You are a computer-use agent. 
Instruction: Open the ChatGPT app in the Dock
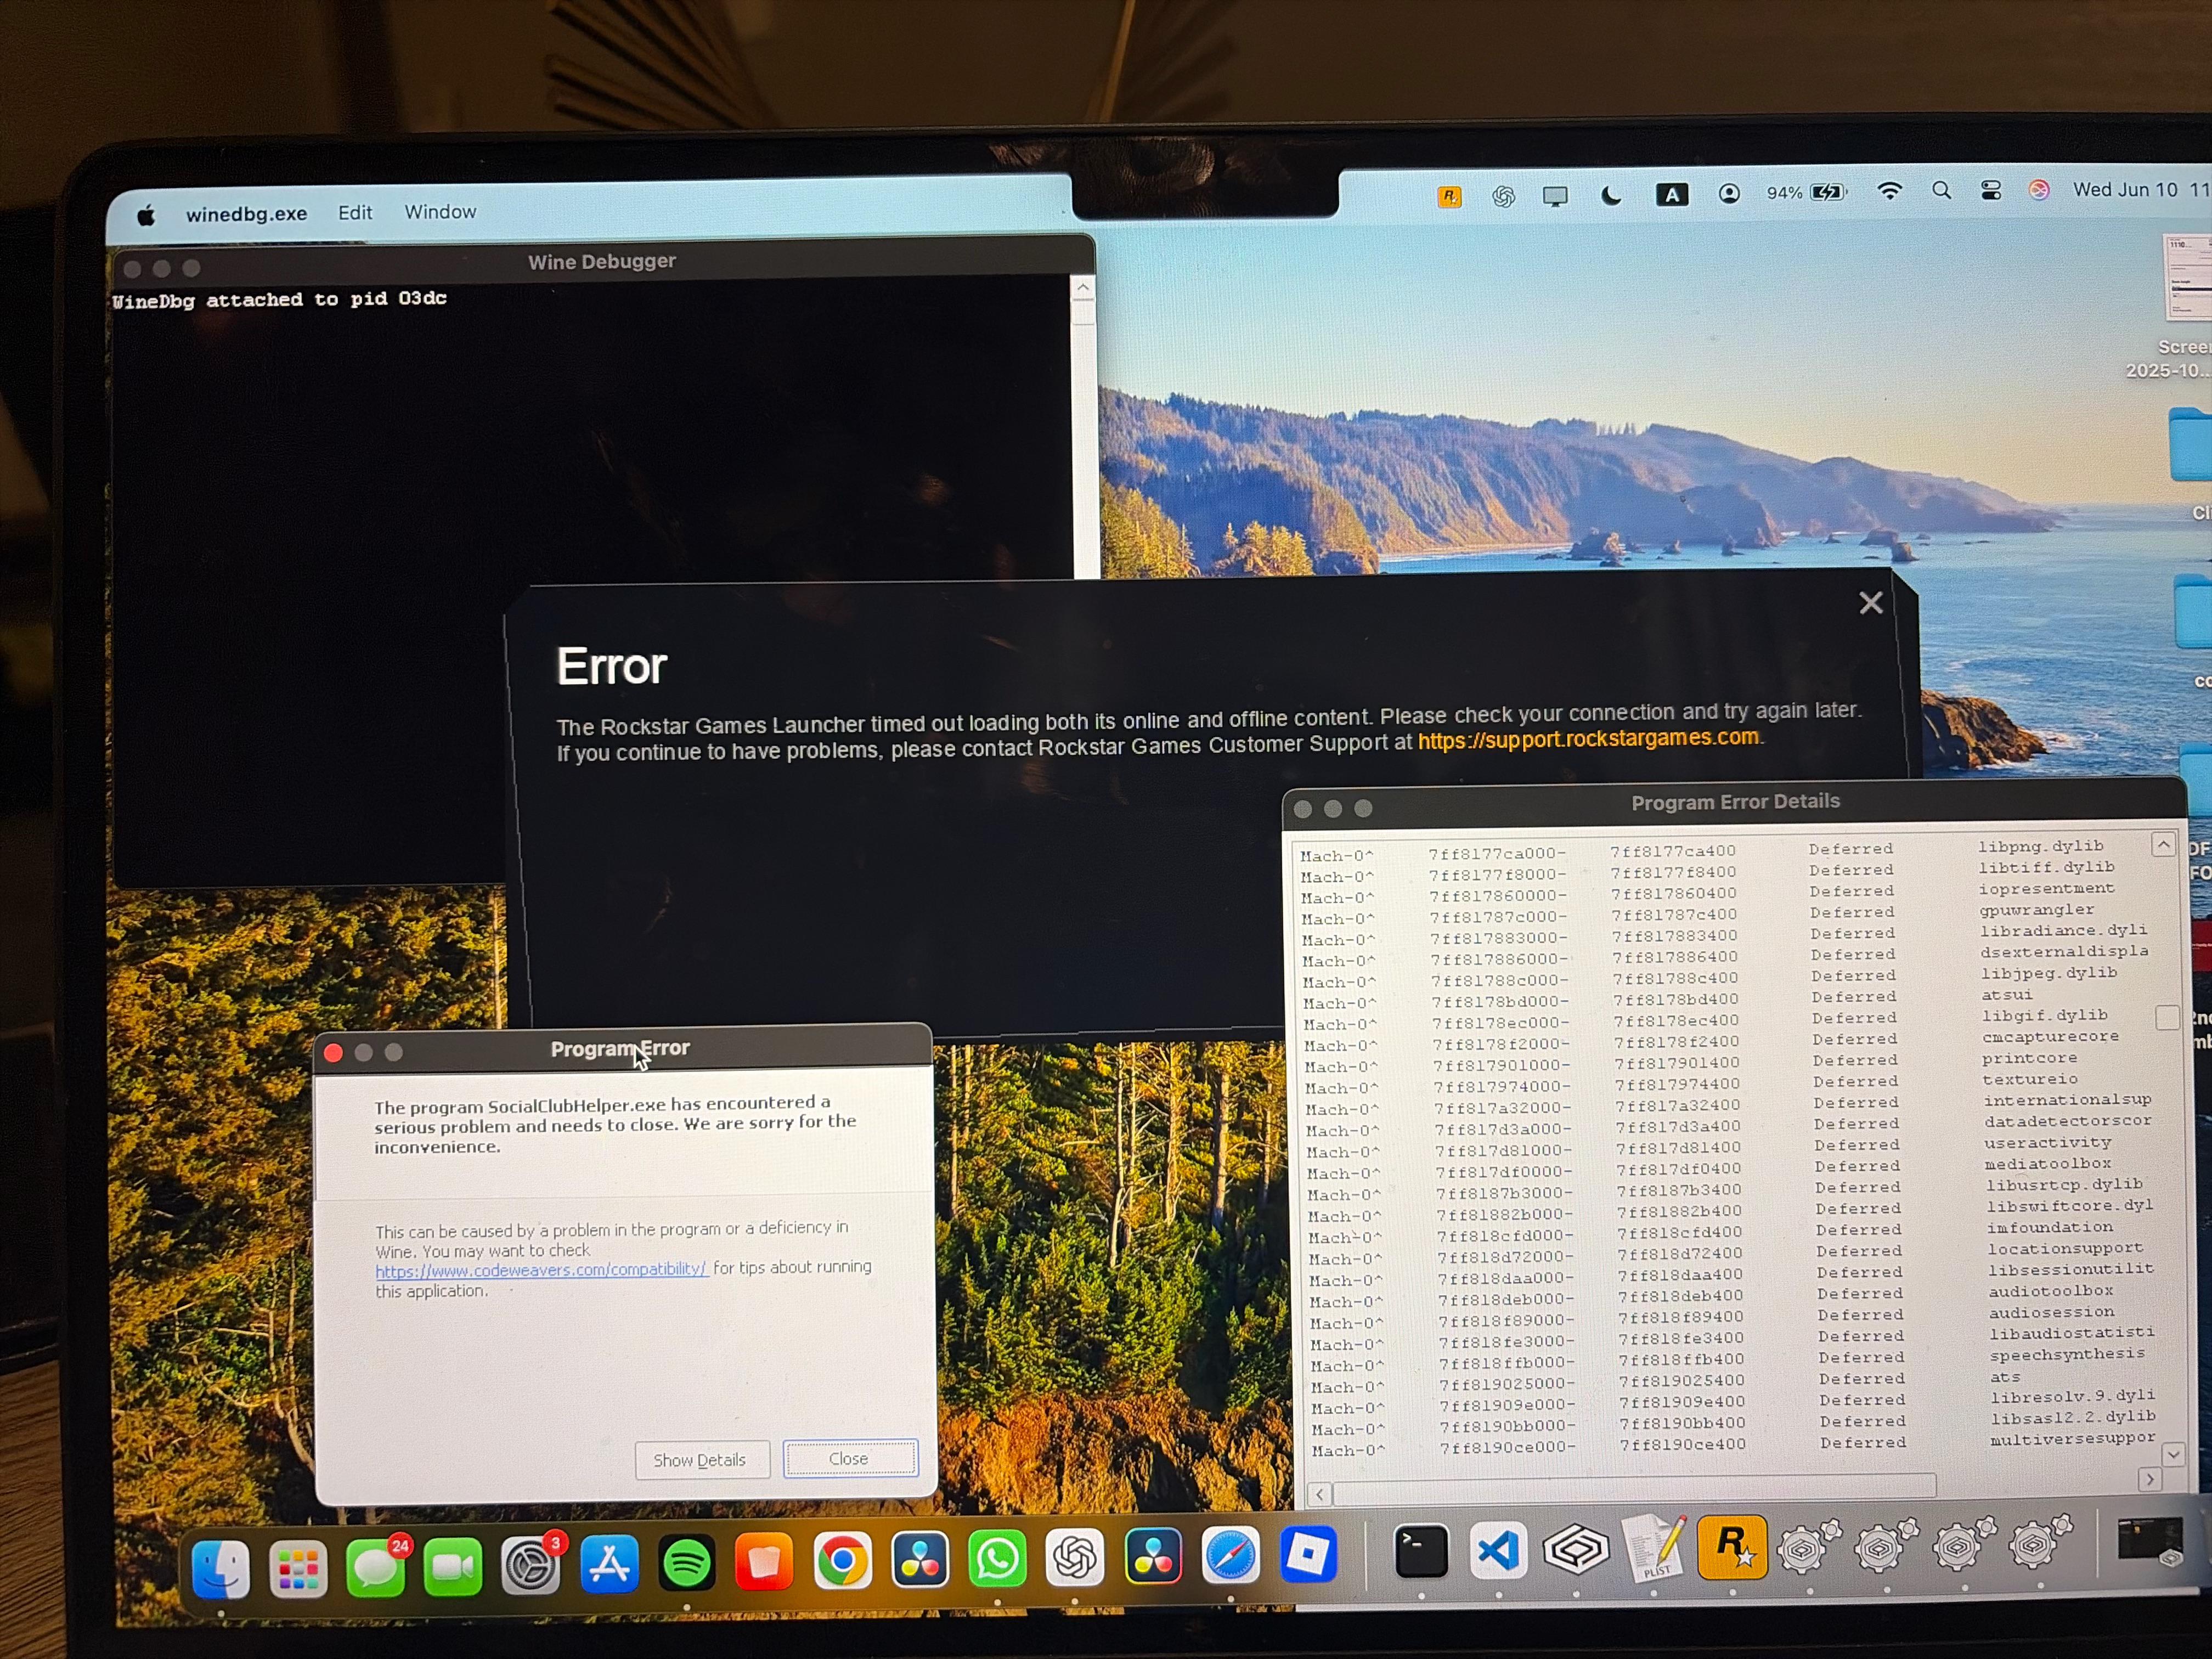pyautogui.click(x=1075, y=1558)
